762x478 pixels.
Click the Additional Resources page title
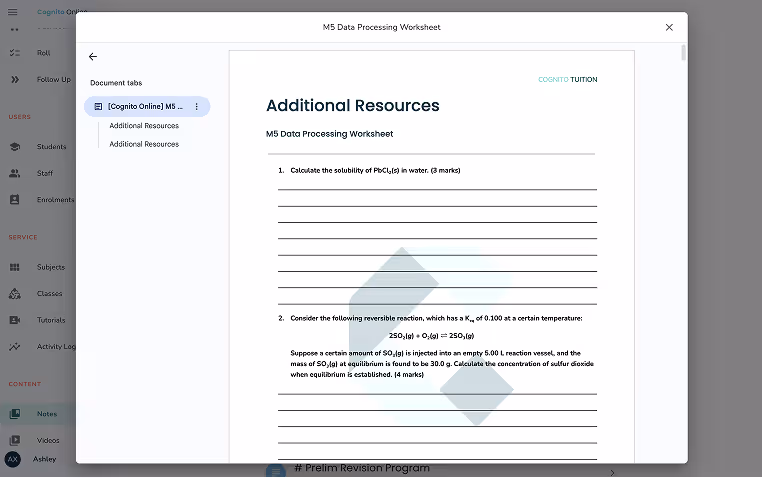click(352, 105)
